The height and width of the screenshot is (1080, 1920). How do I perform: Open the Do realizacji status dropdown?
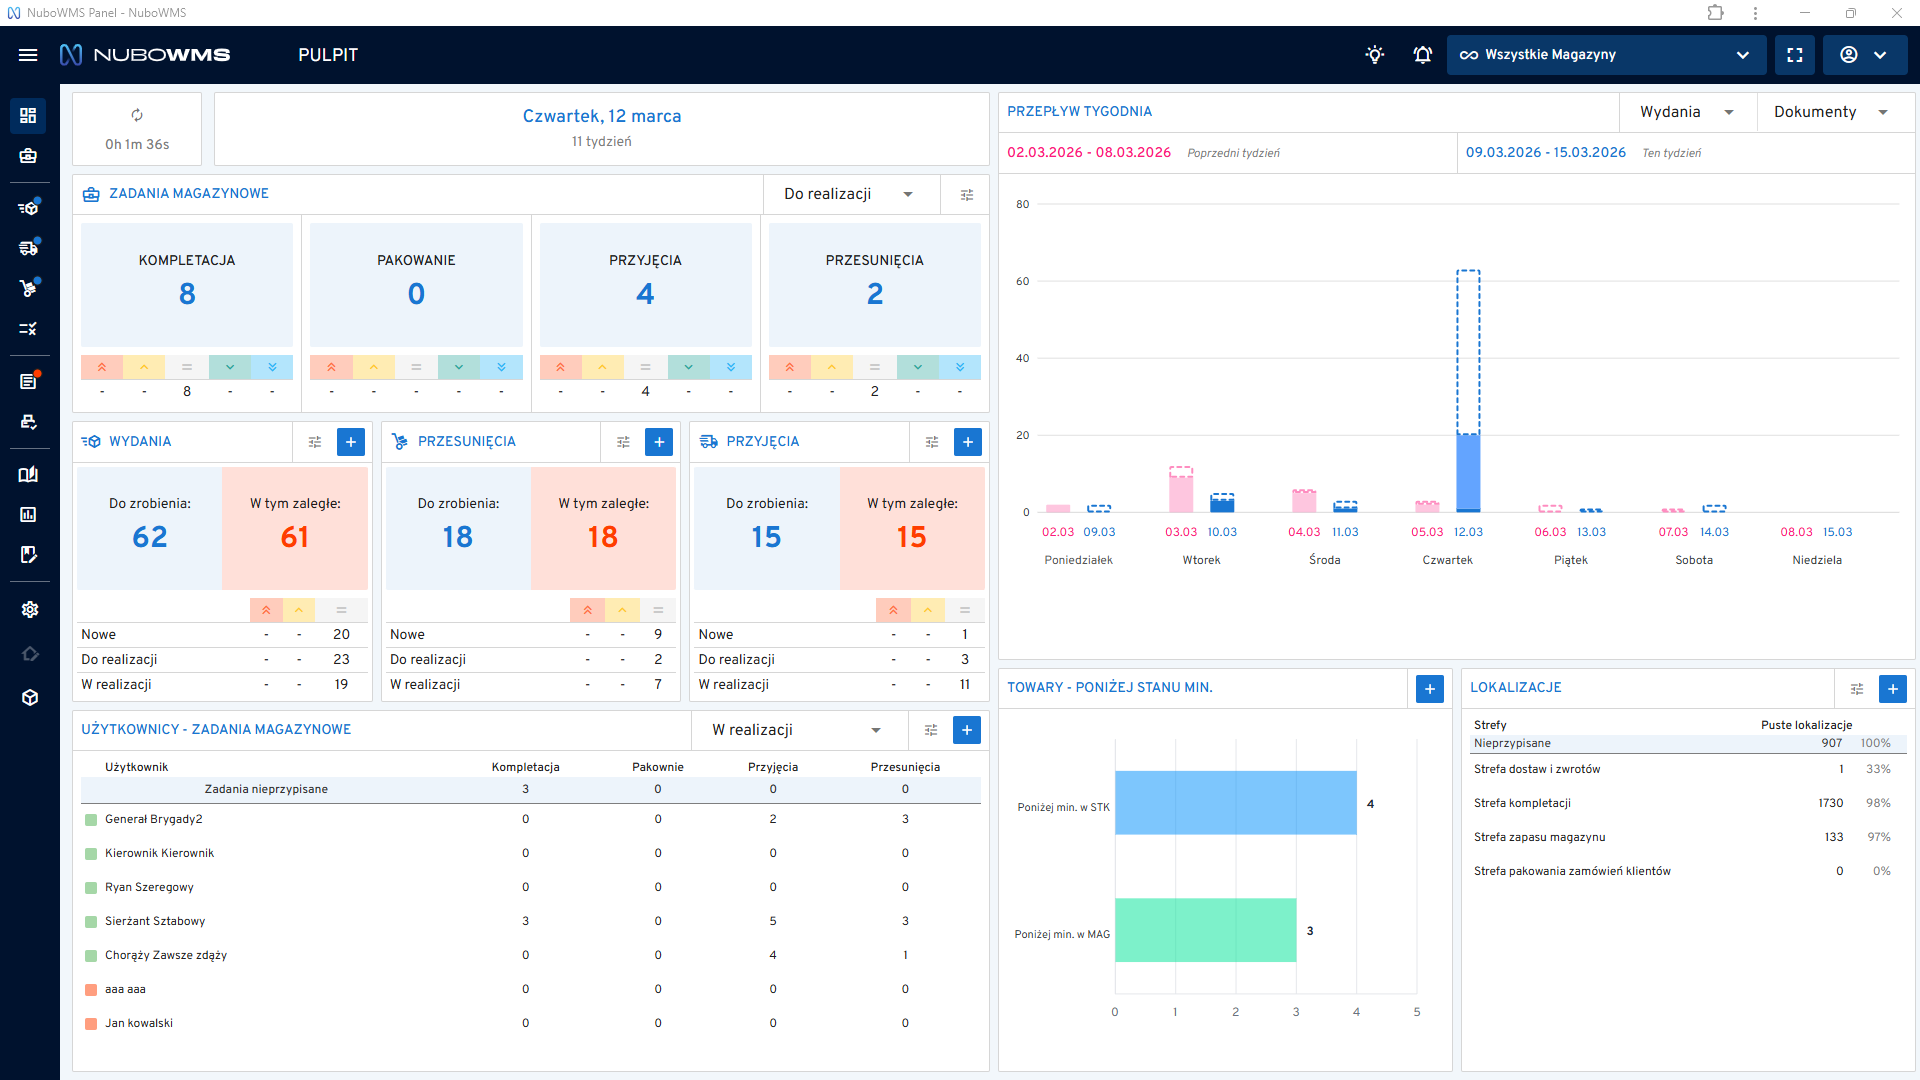coord(848,194)
